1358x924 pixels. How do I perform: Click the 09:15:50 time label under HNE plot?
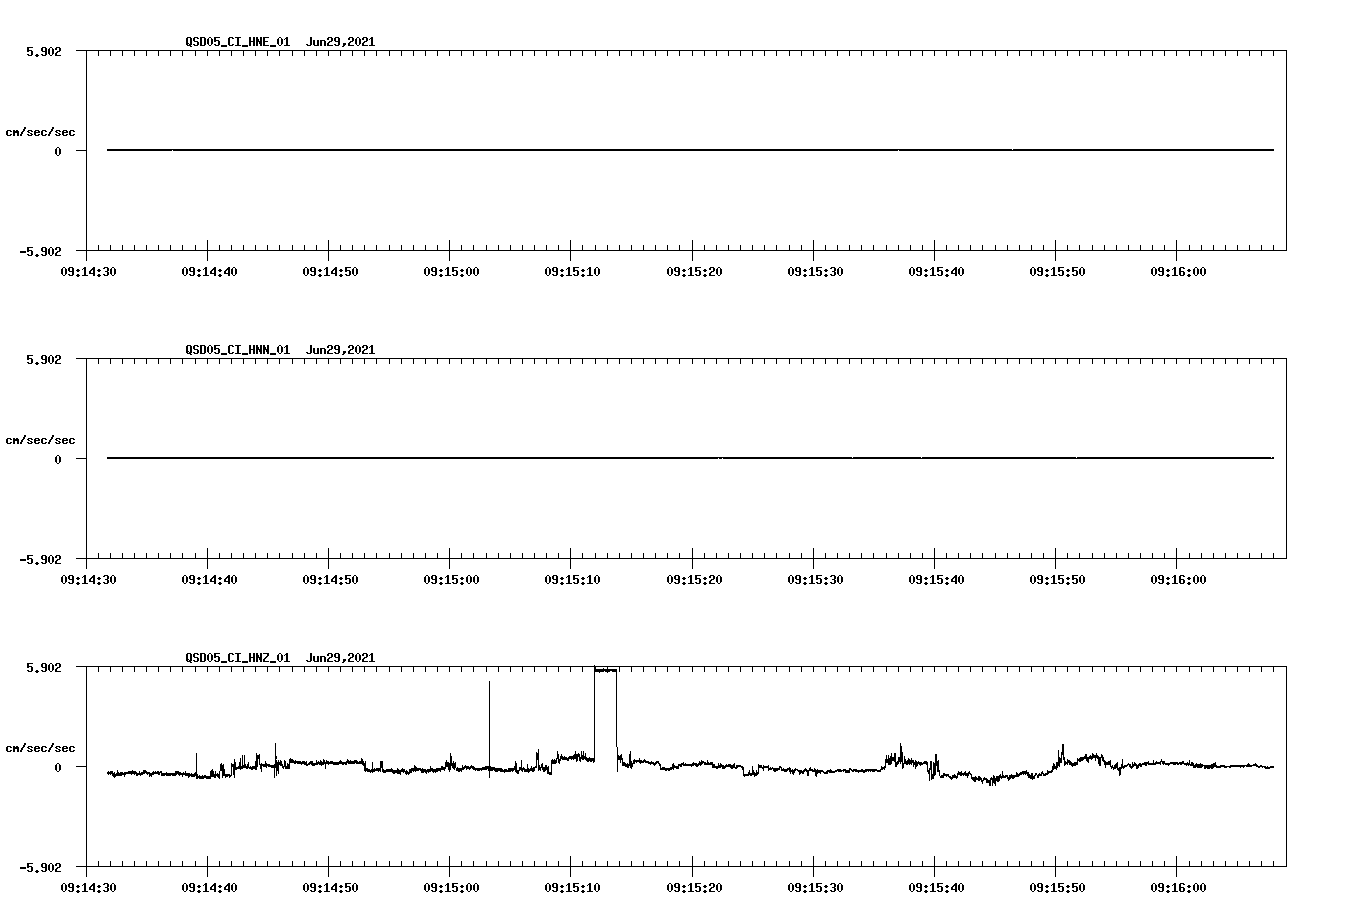pos(1056,272)
